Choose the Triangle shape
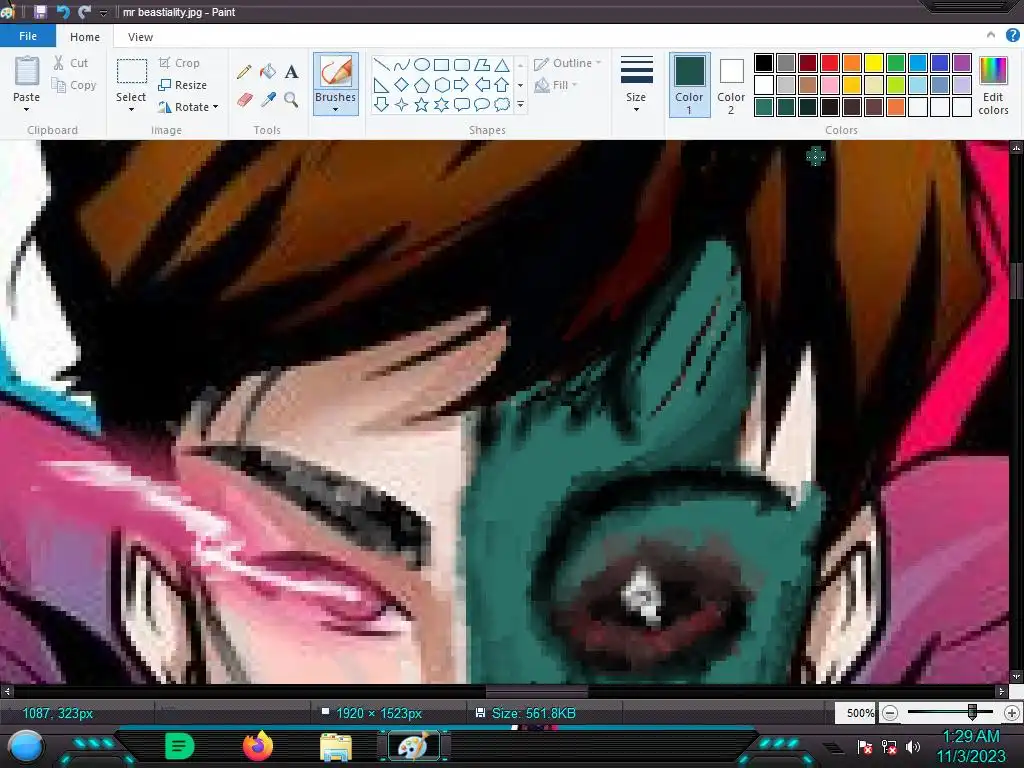This screenshot has width=1024, height=768. tap(502, 65)
